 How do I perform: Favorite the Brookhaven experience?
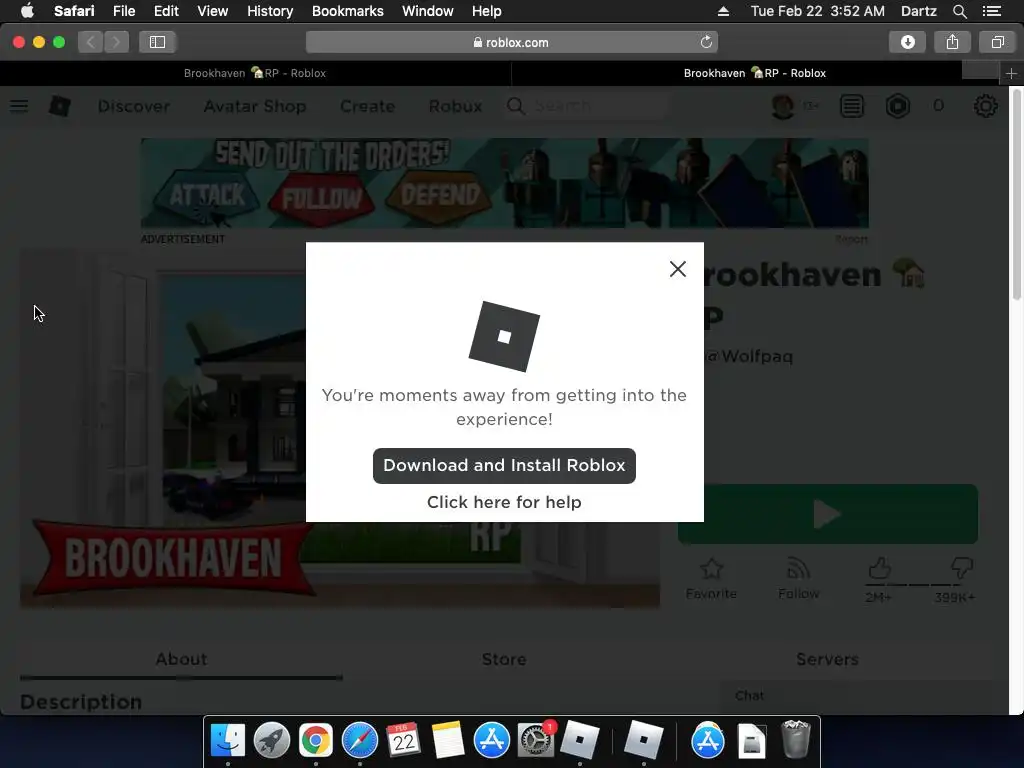pos(711,579)
